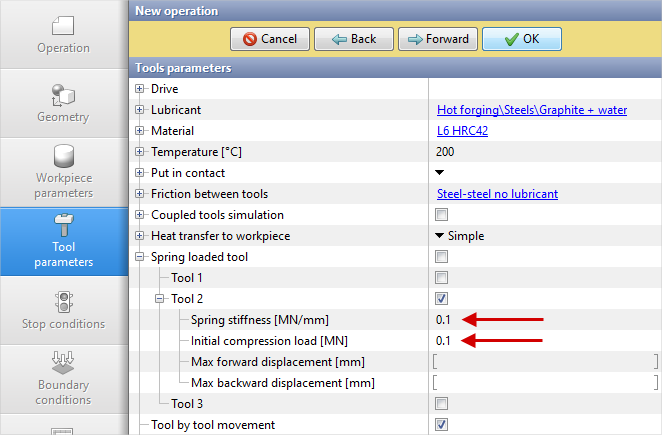Go back with the Back arrow button
662x435 pixels.
[x=354, y=39]
